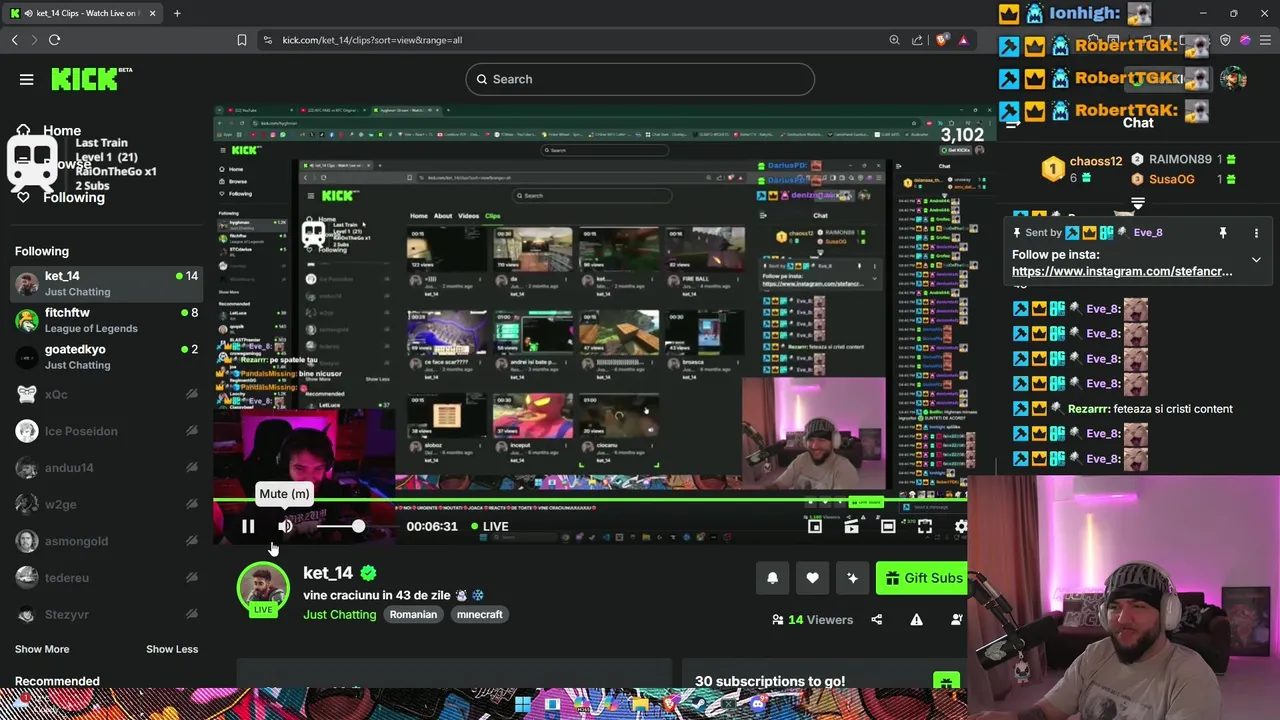Click Rezarrr username in chat
Viewport: 1280px width, 720px height.
(1089, 409)
